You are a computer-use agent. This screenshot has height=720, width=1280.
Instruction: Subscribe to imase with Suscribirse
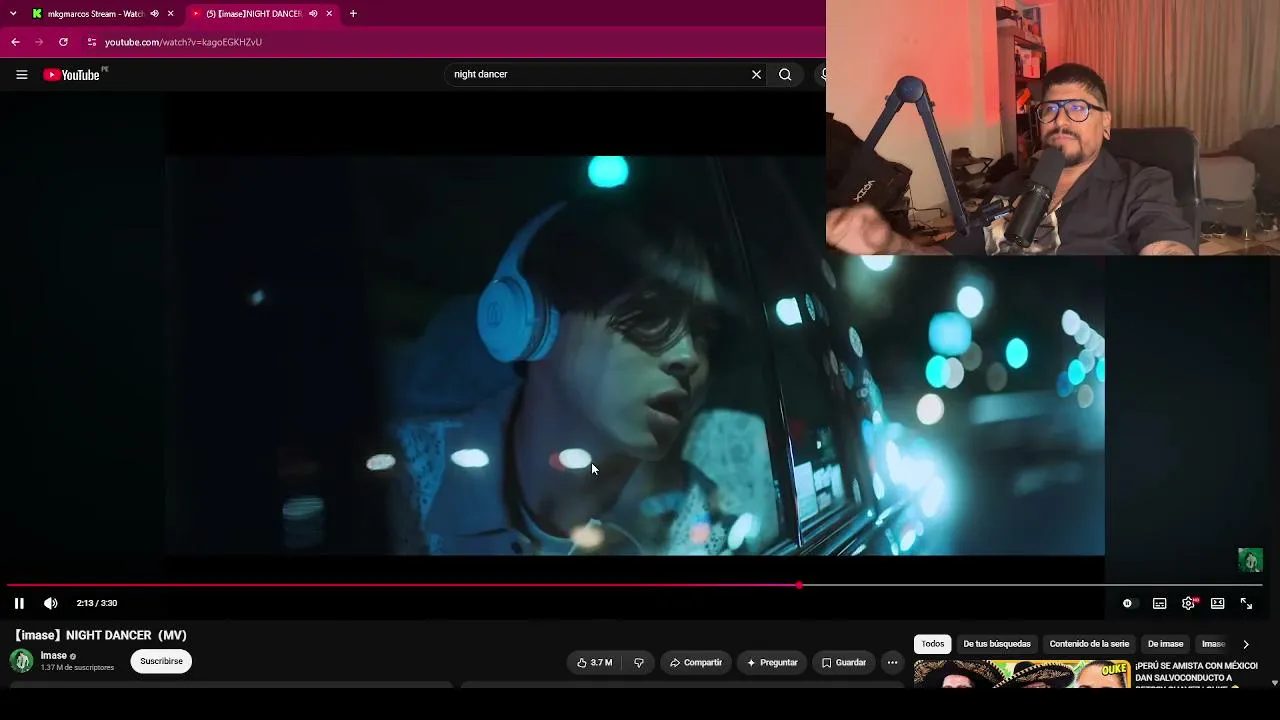coord(161,661)
